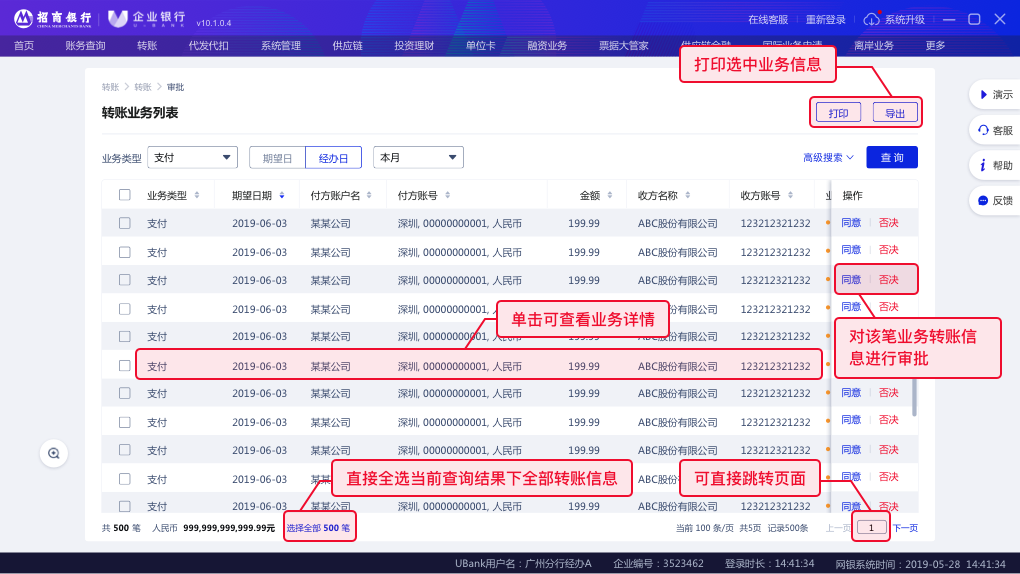Screen dimensions: 1020x574
Task: Toggle the select-all checkbox in table header
Action: click(x=125, y=195)
